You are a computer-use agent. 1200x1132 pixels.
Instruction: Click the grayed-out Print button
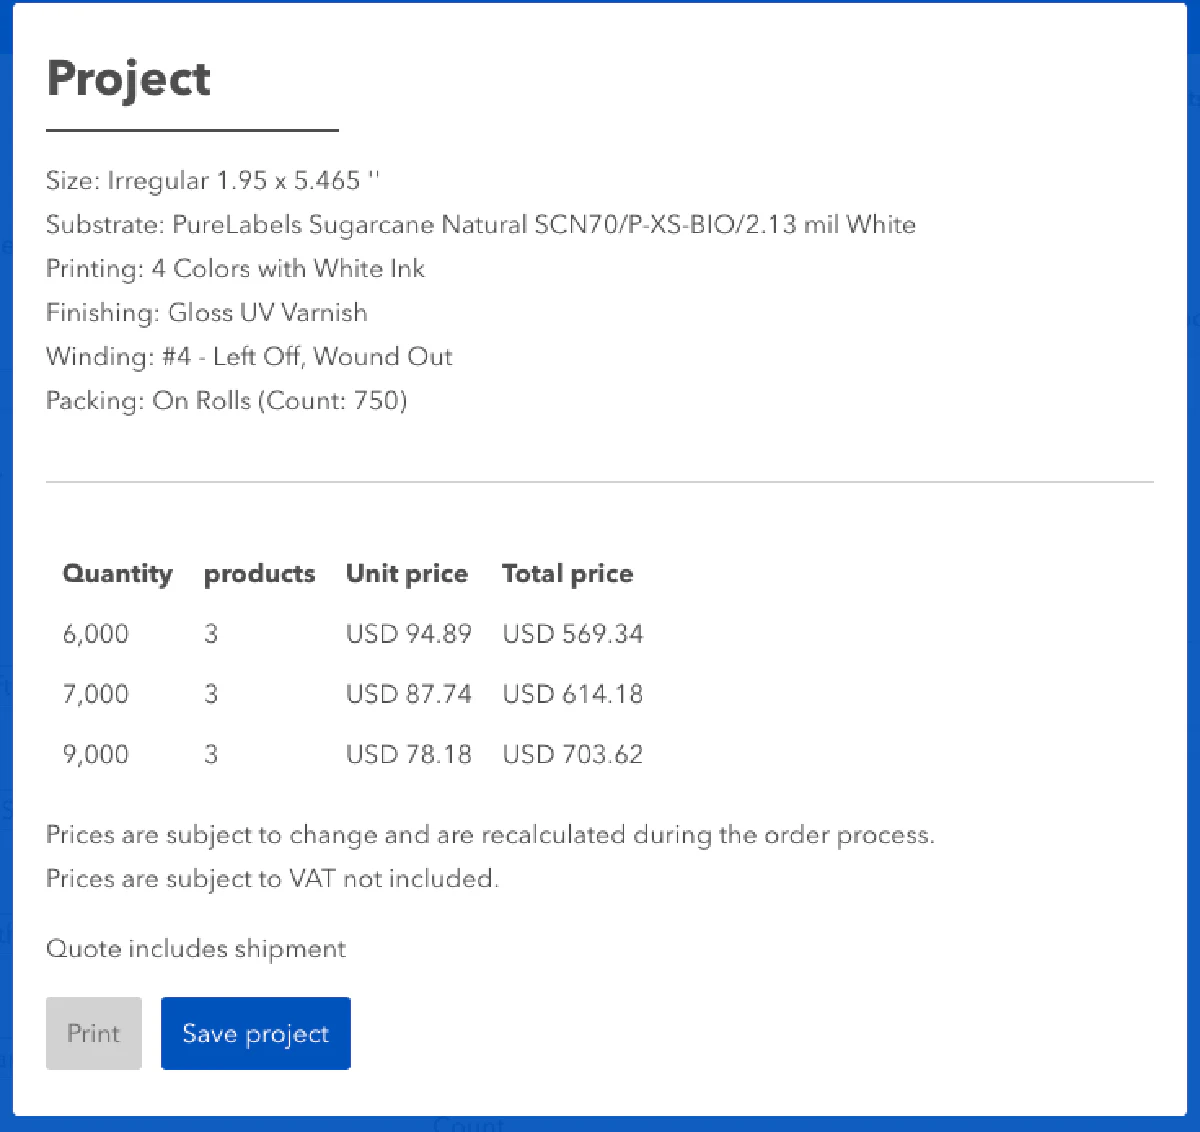(x=94, y=1033)
